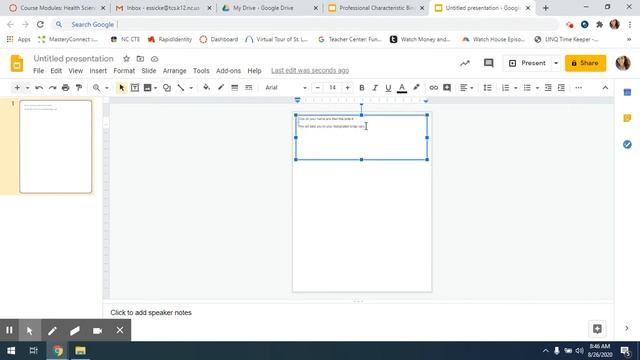This screenshot has height=360, width=640.
Task: Open the comment history icon
Action: tap(488, 63)
